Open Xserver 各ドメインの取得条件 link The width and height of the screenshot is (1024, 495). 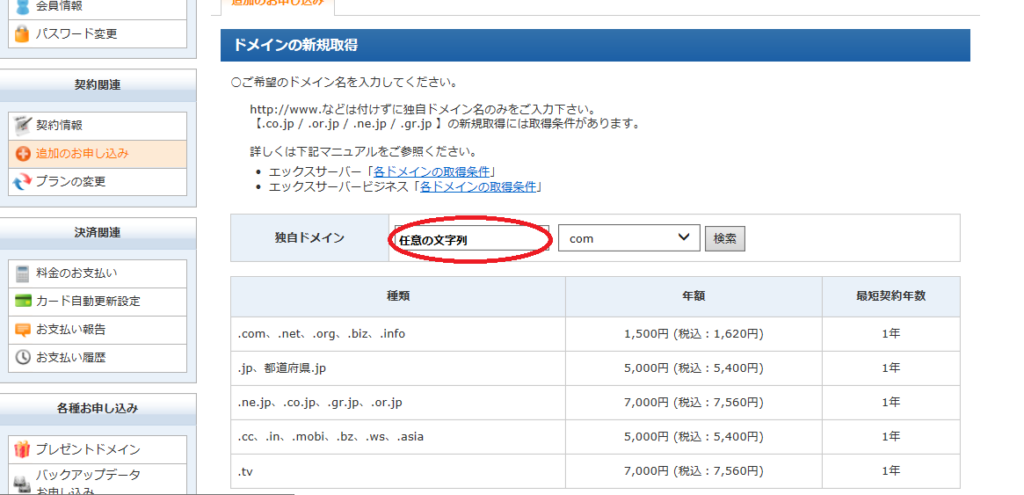(x=433, y=172)
